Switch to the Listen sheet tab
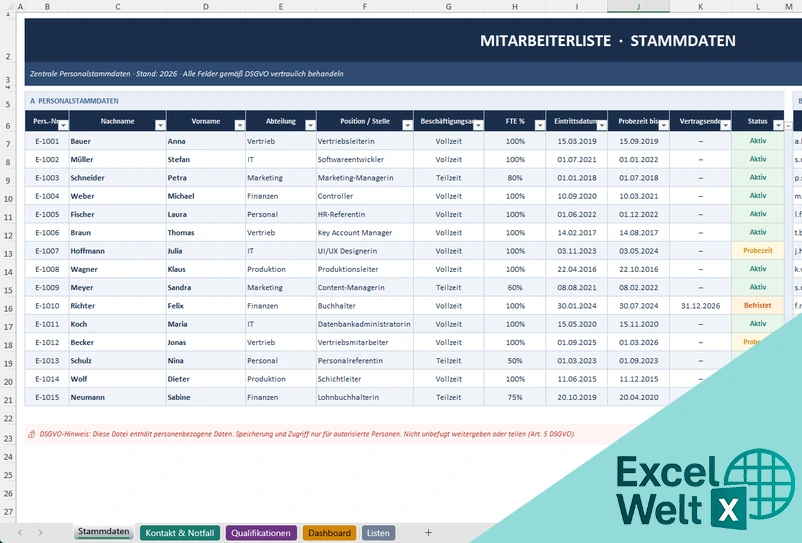Screen dimensions: 802x543 (378, 533)
